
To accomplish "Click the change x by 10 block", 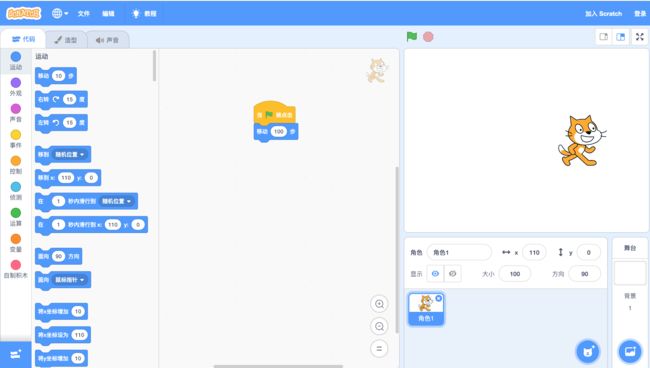I will 61,312.
